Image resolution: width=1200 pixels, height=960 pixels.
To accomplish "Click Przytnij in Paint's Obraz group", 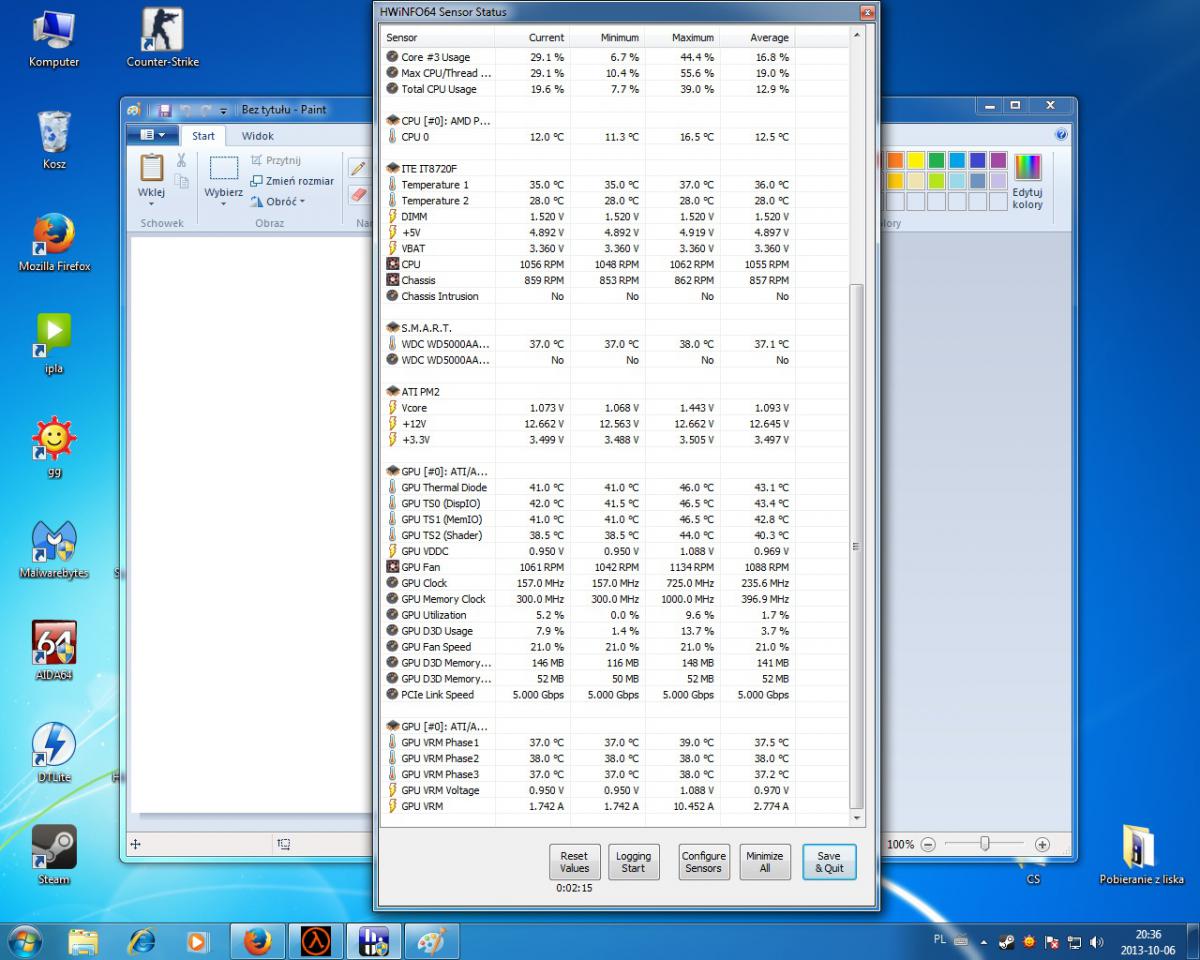I will 276,160.
